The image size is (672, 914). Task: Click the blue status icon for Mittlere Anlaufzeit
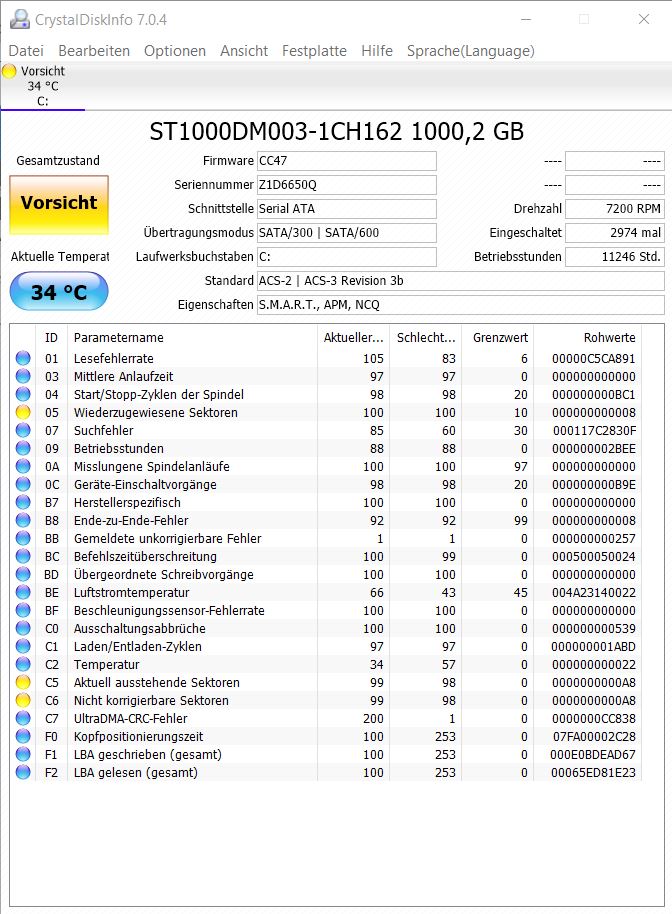(x=23, y=376)
